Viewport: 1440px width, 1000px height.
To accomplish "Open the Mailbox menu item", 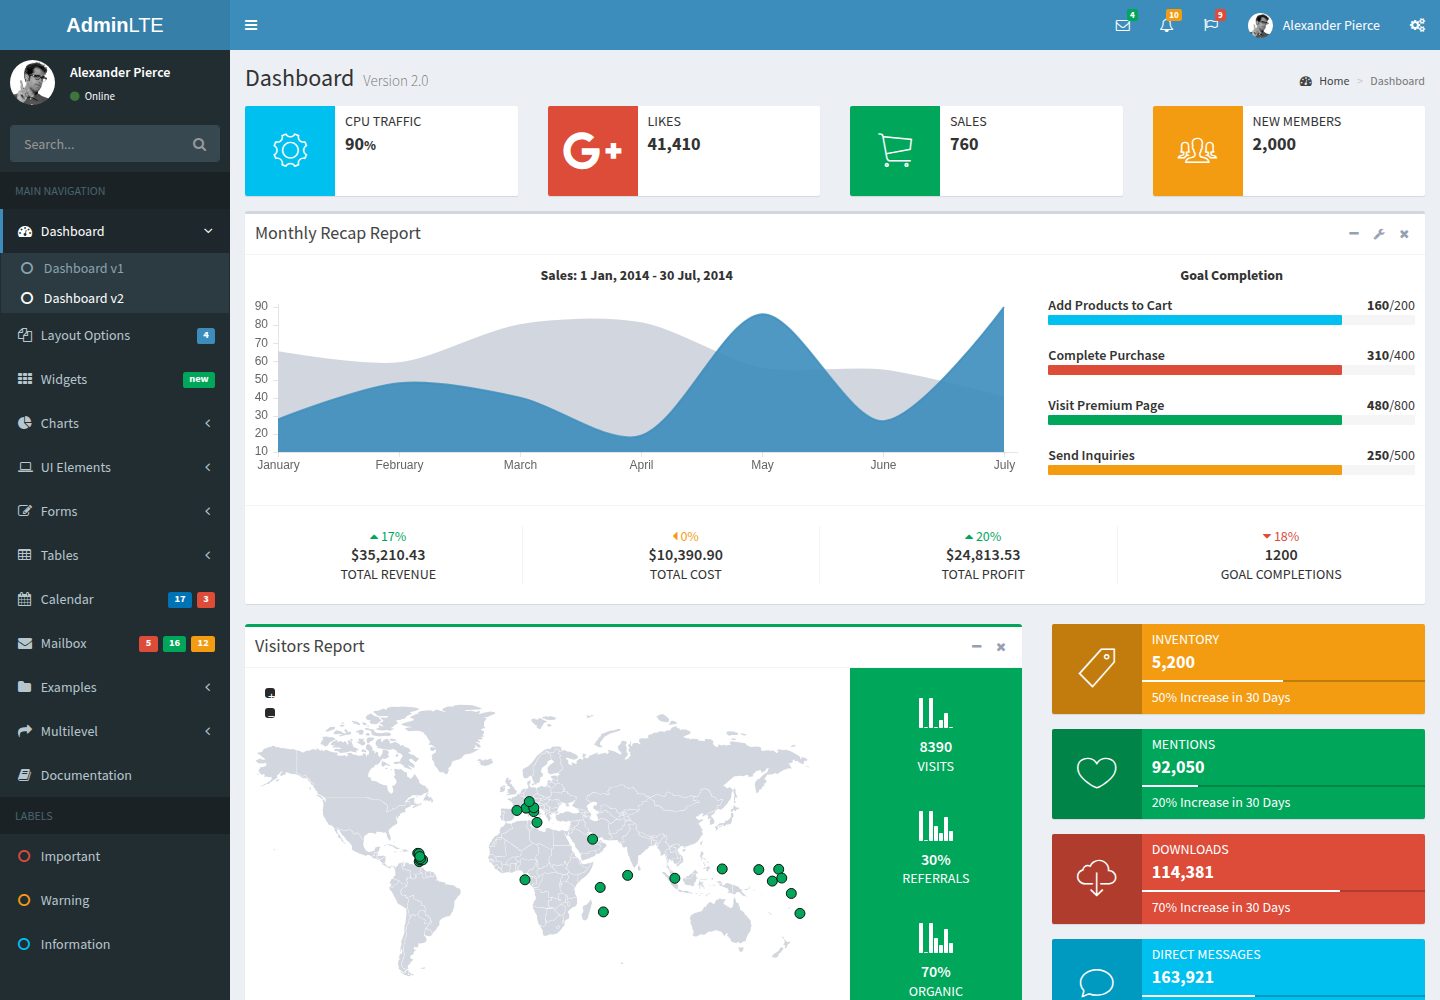I will tap(115, 643).
